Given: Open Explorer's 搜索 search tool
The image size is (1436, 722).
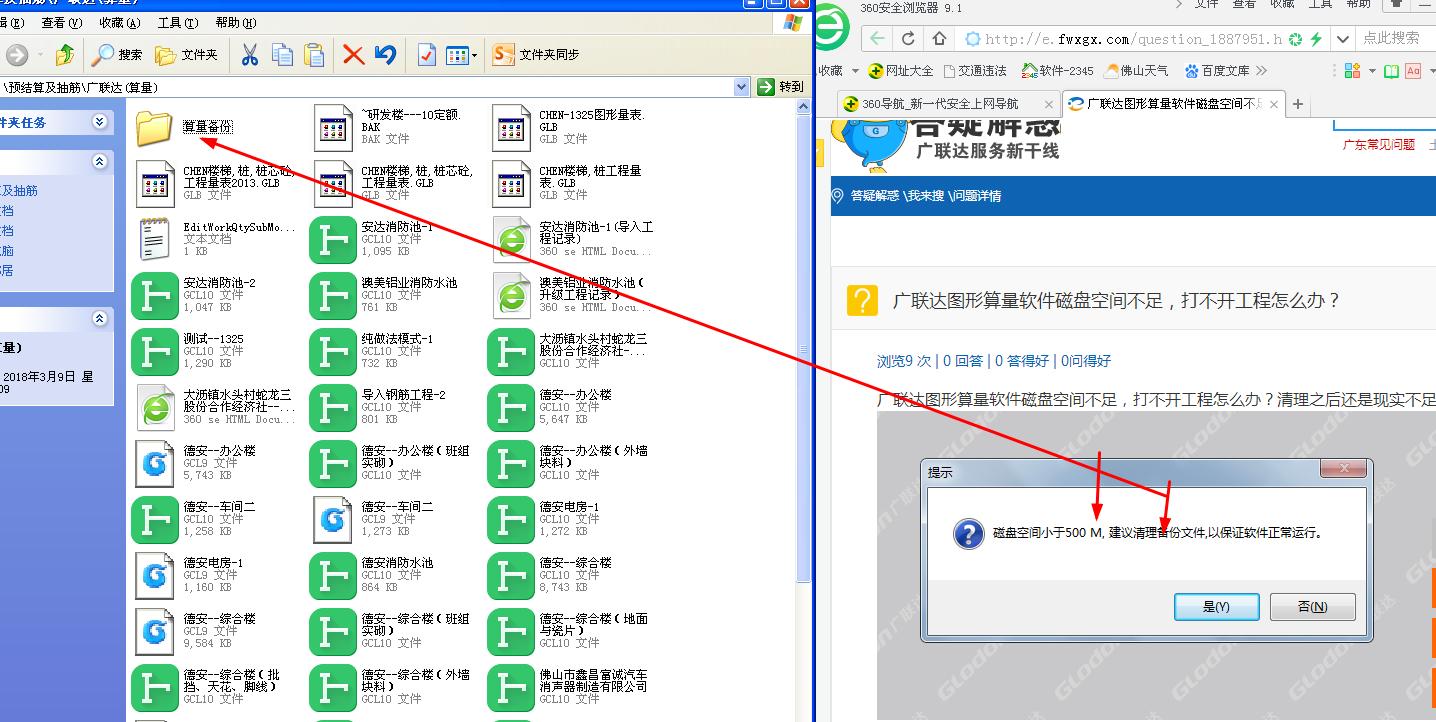Looking at the screenshot, I should (118, 54).
